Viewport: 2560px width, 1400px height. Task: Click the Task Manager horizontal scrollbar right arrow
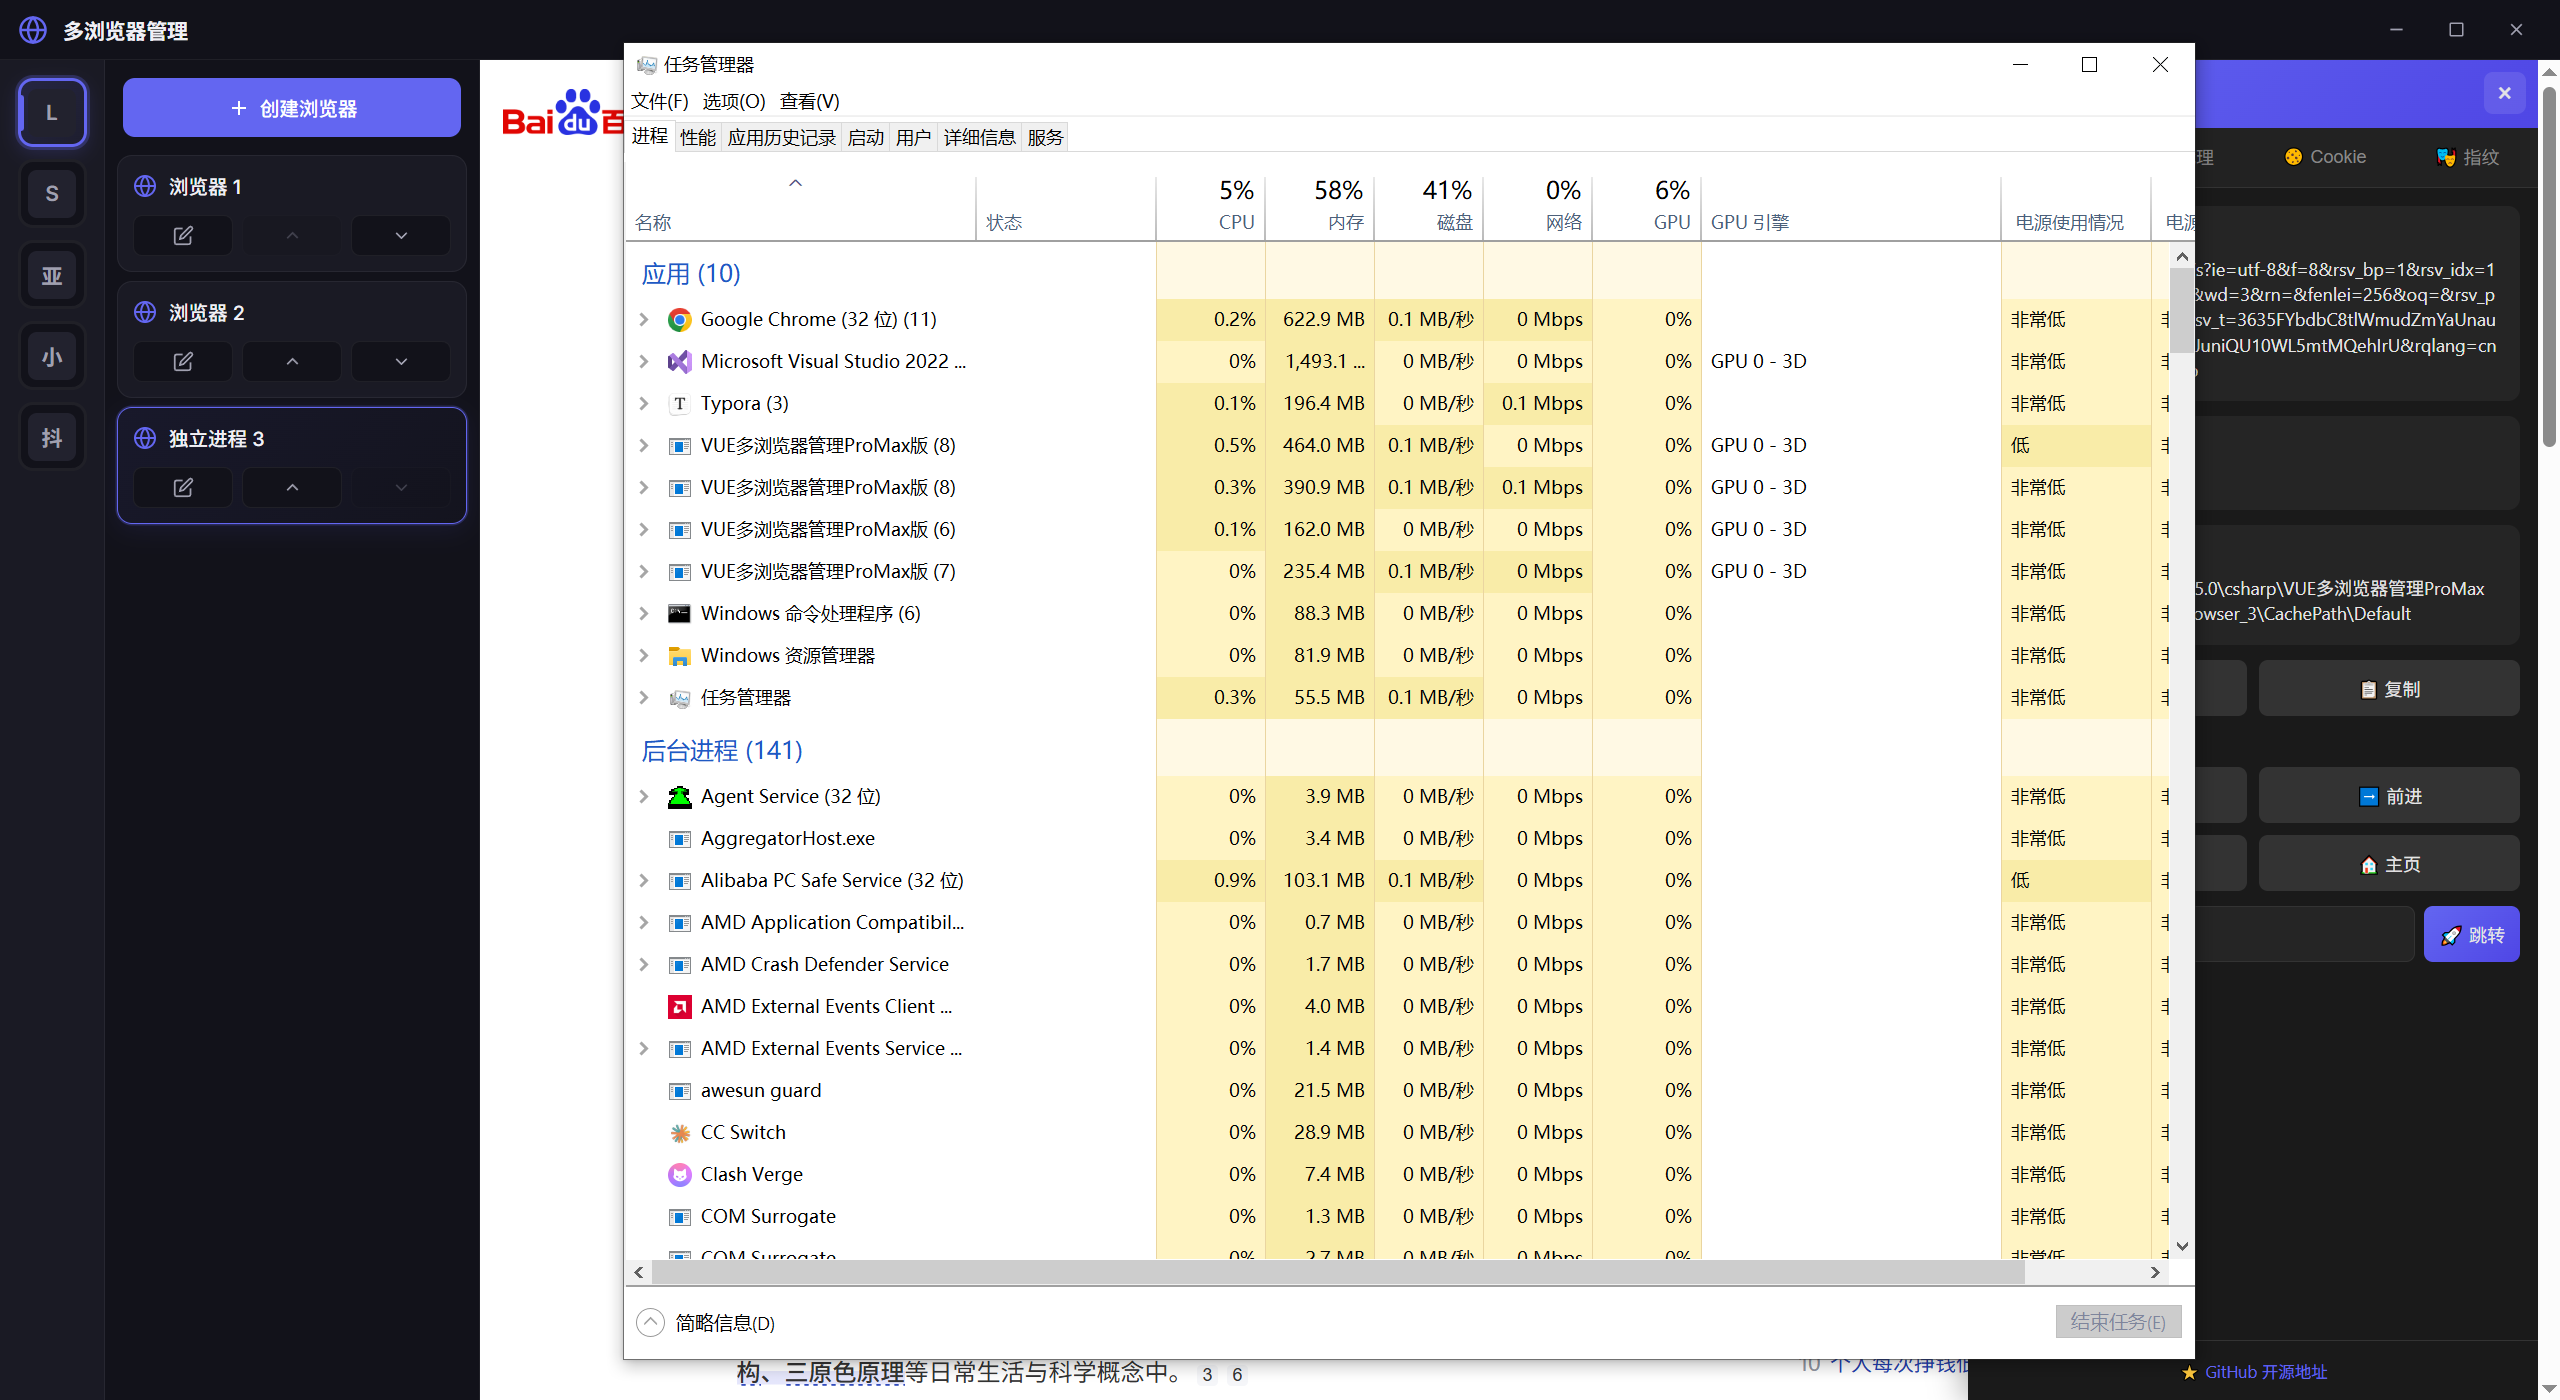(2155, 1271)
